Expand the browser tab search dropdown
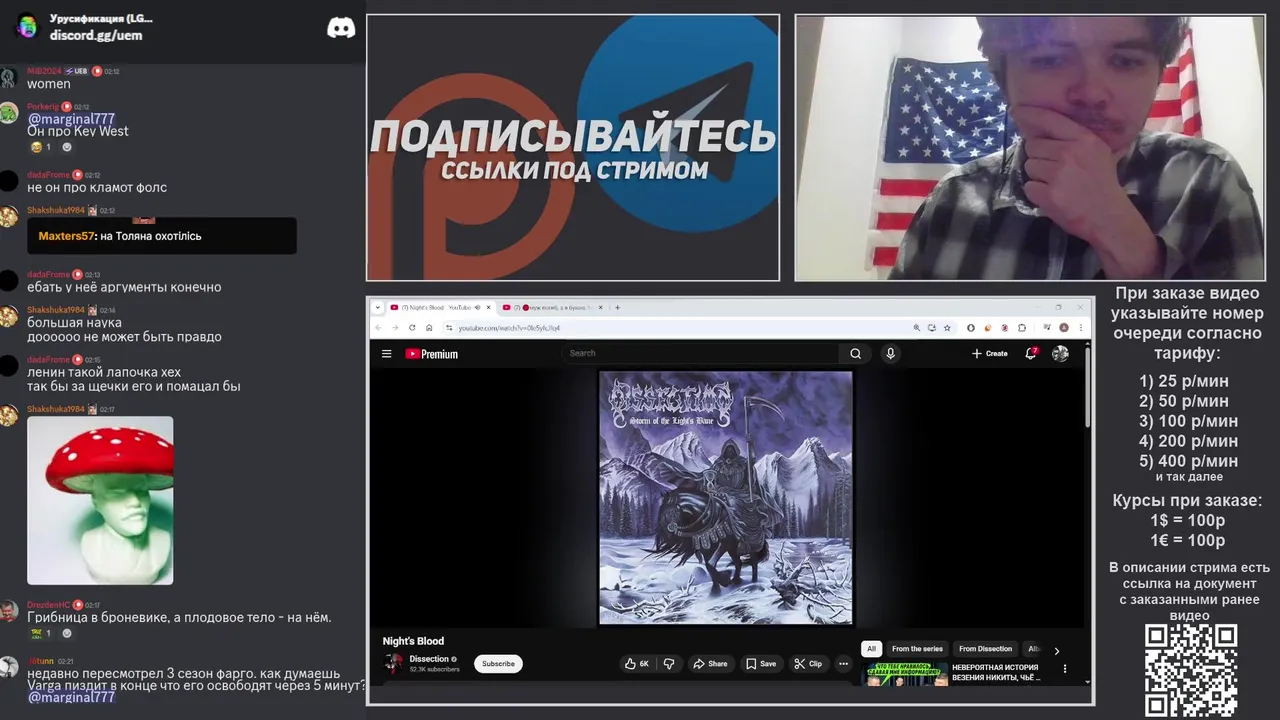 (x=378, y=307)
